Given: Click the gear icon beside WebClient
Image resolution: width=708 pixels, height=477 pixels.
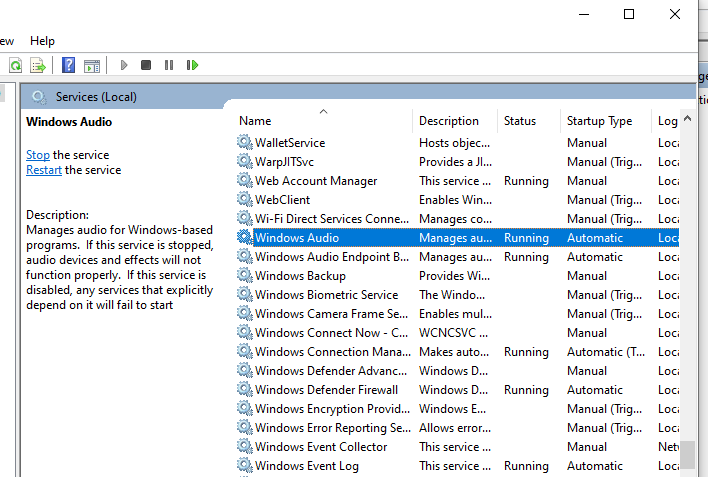Looking at the screenshot, I should (245, 200).
